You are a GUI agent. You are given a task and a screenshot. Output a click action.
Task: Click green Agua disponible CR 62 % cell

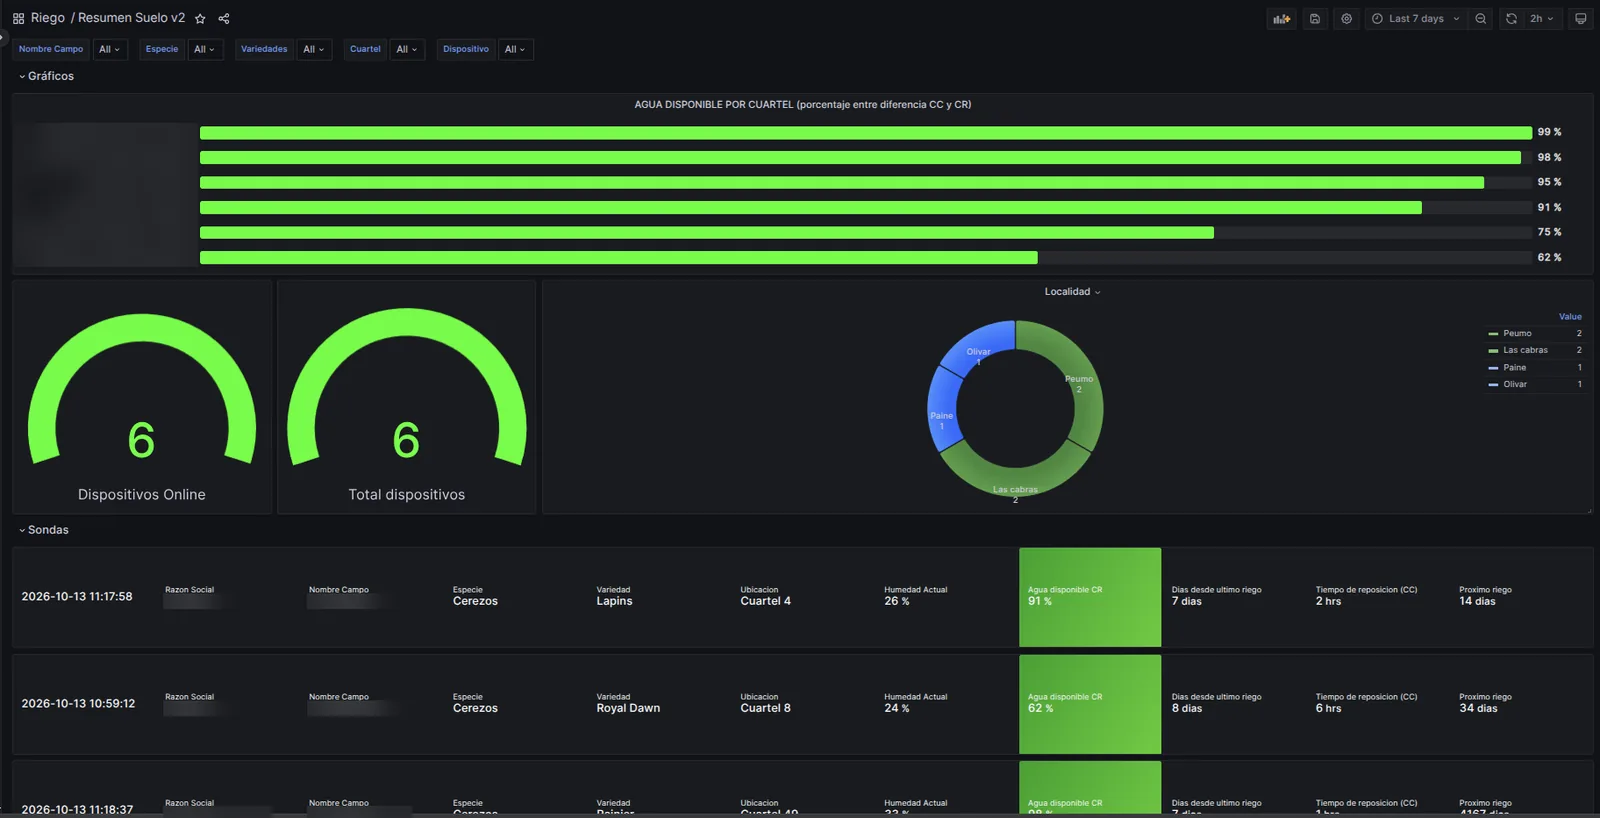click(x=1090, y=704)
